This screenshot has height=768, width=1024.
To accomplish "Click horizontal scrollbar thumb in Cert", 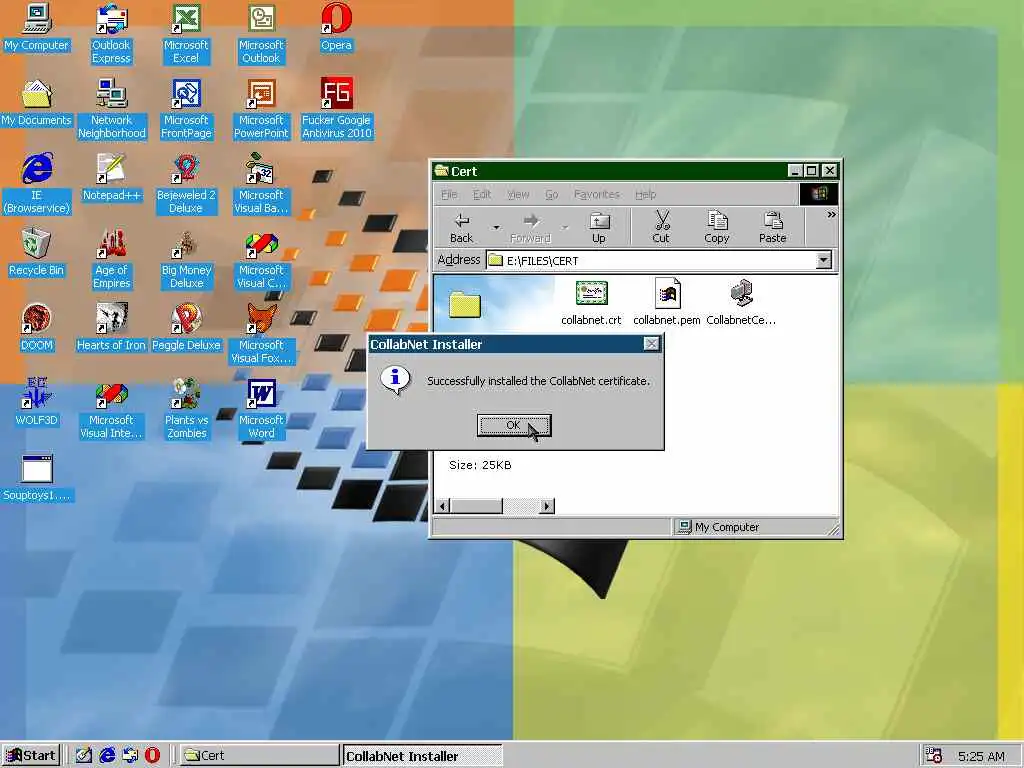I will click(476, 505).
